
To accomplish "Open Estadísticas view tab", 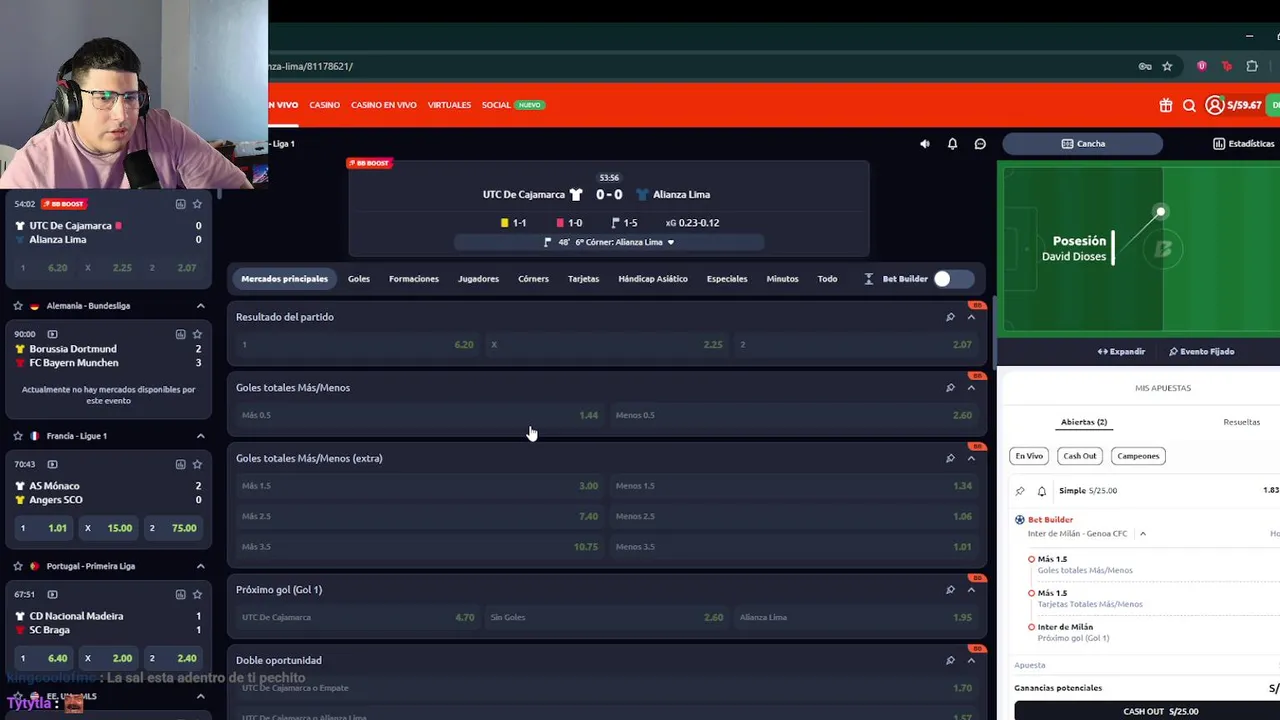I will (1243, 144).
